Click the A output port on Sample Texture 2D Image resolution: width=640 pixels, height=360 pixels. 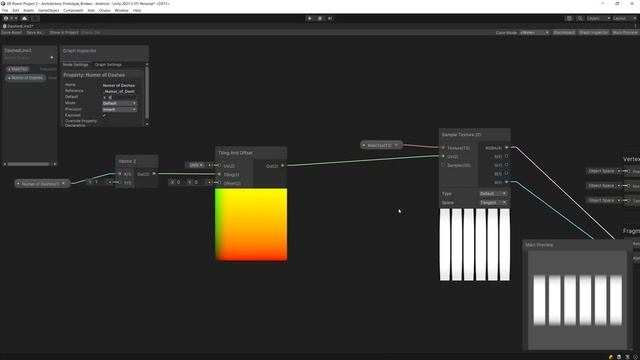coord(507,182)
